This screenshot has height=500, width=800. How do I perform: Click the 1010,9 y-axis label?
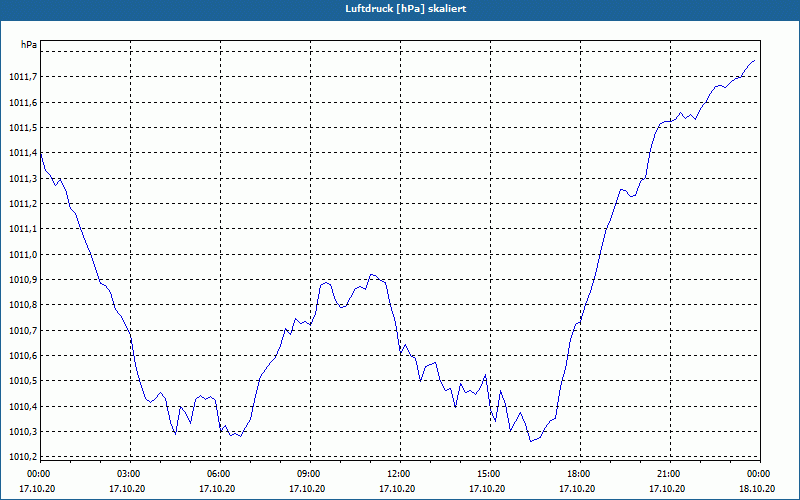tap(23, 280)
